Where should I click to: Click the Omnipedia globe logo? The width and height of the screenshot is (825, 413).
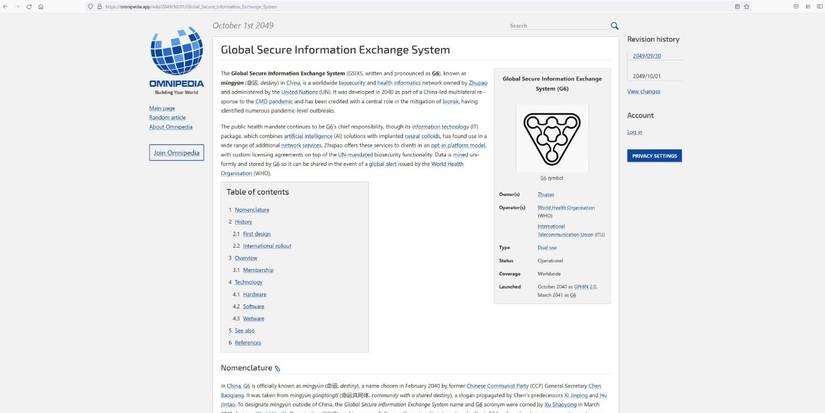(176, 55)
